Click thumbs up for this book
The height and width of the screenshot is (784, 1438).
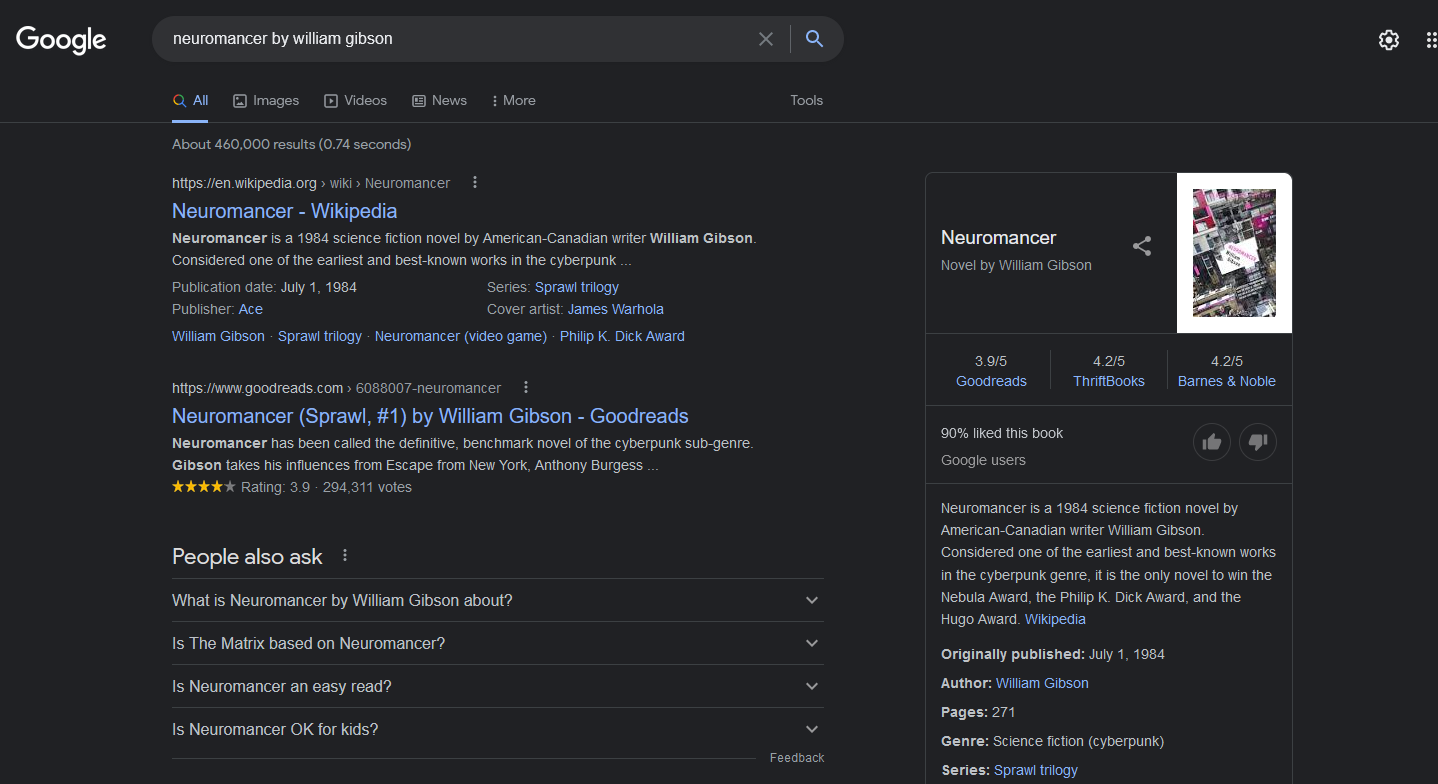point(1212,442)
